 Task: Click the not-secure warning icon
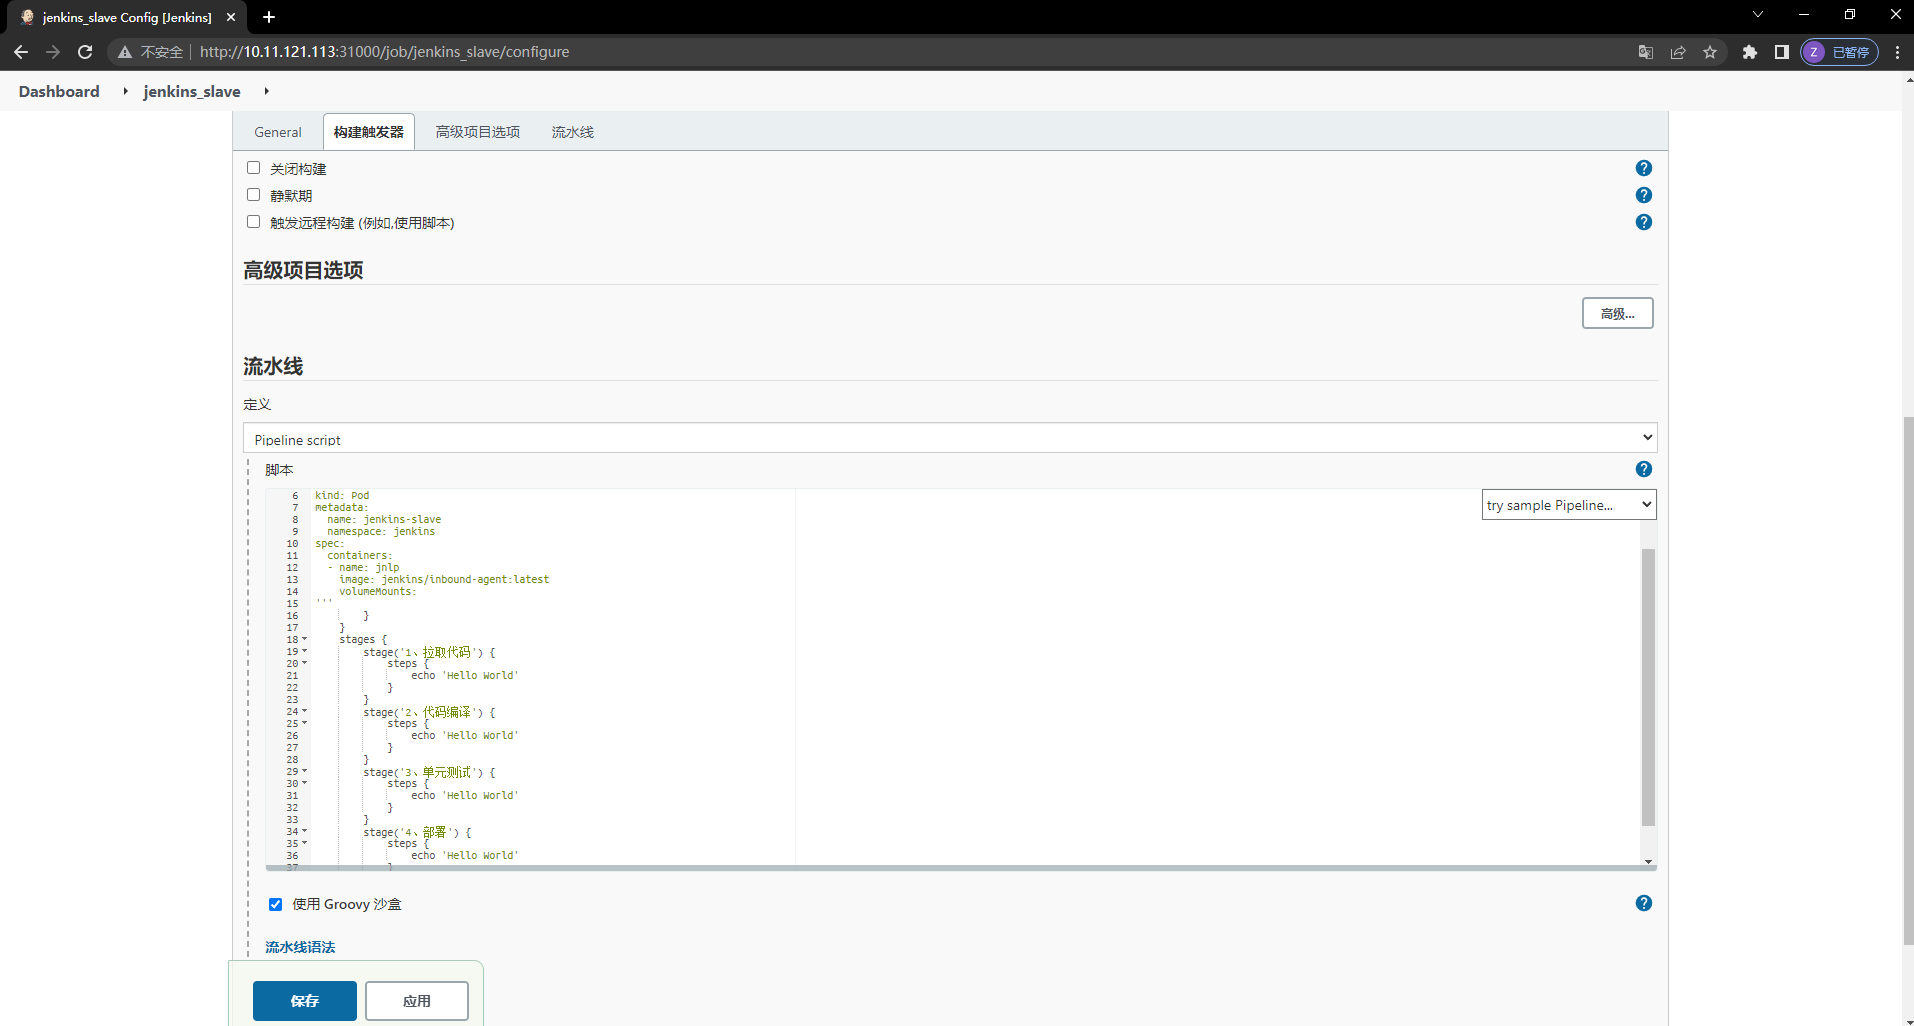125,52
